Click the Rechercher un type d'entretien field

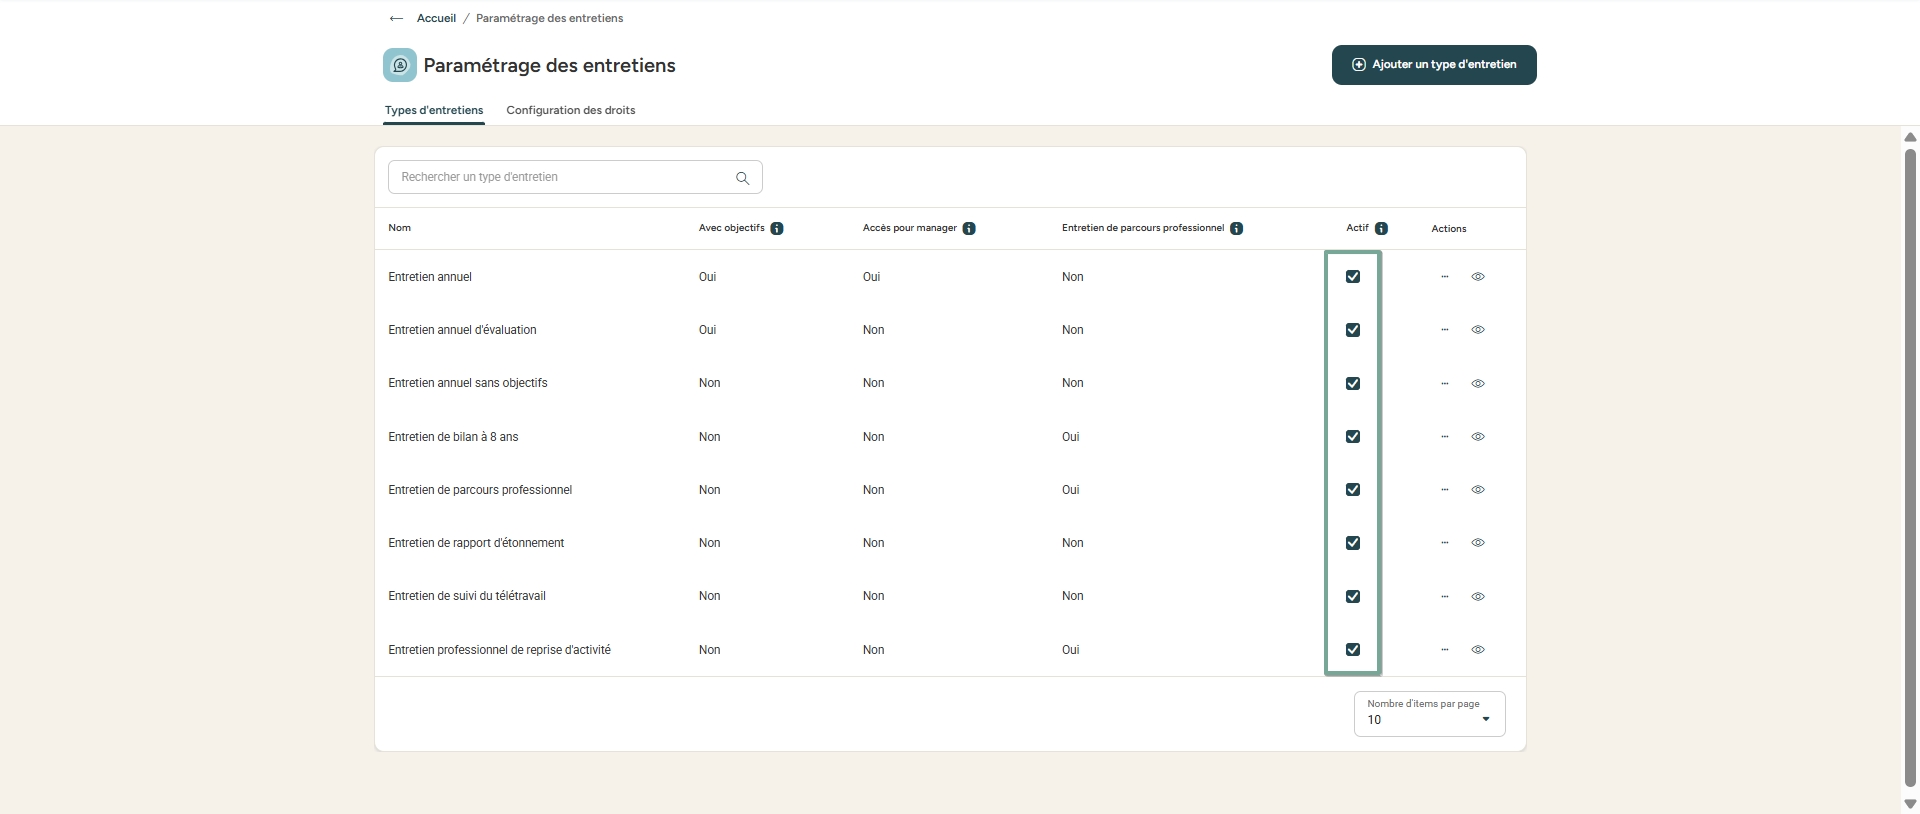pyautogui.click(x=560, y=178)
